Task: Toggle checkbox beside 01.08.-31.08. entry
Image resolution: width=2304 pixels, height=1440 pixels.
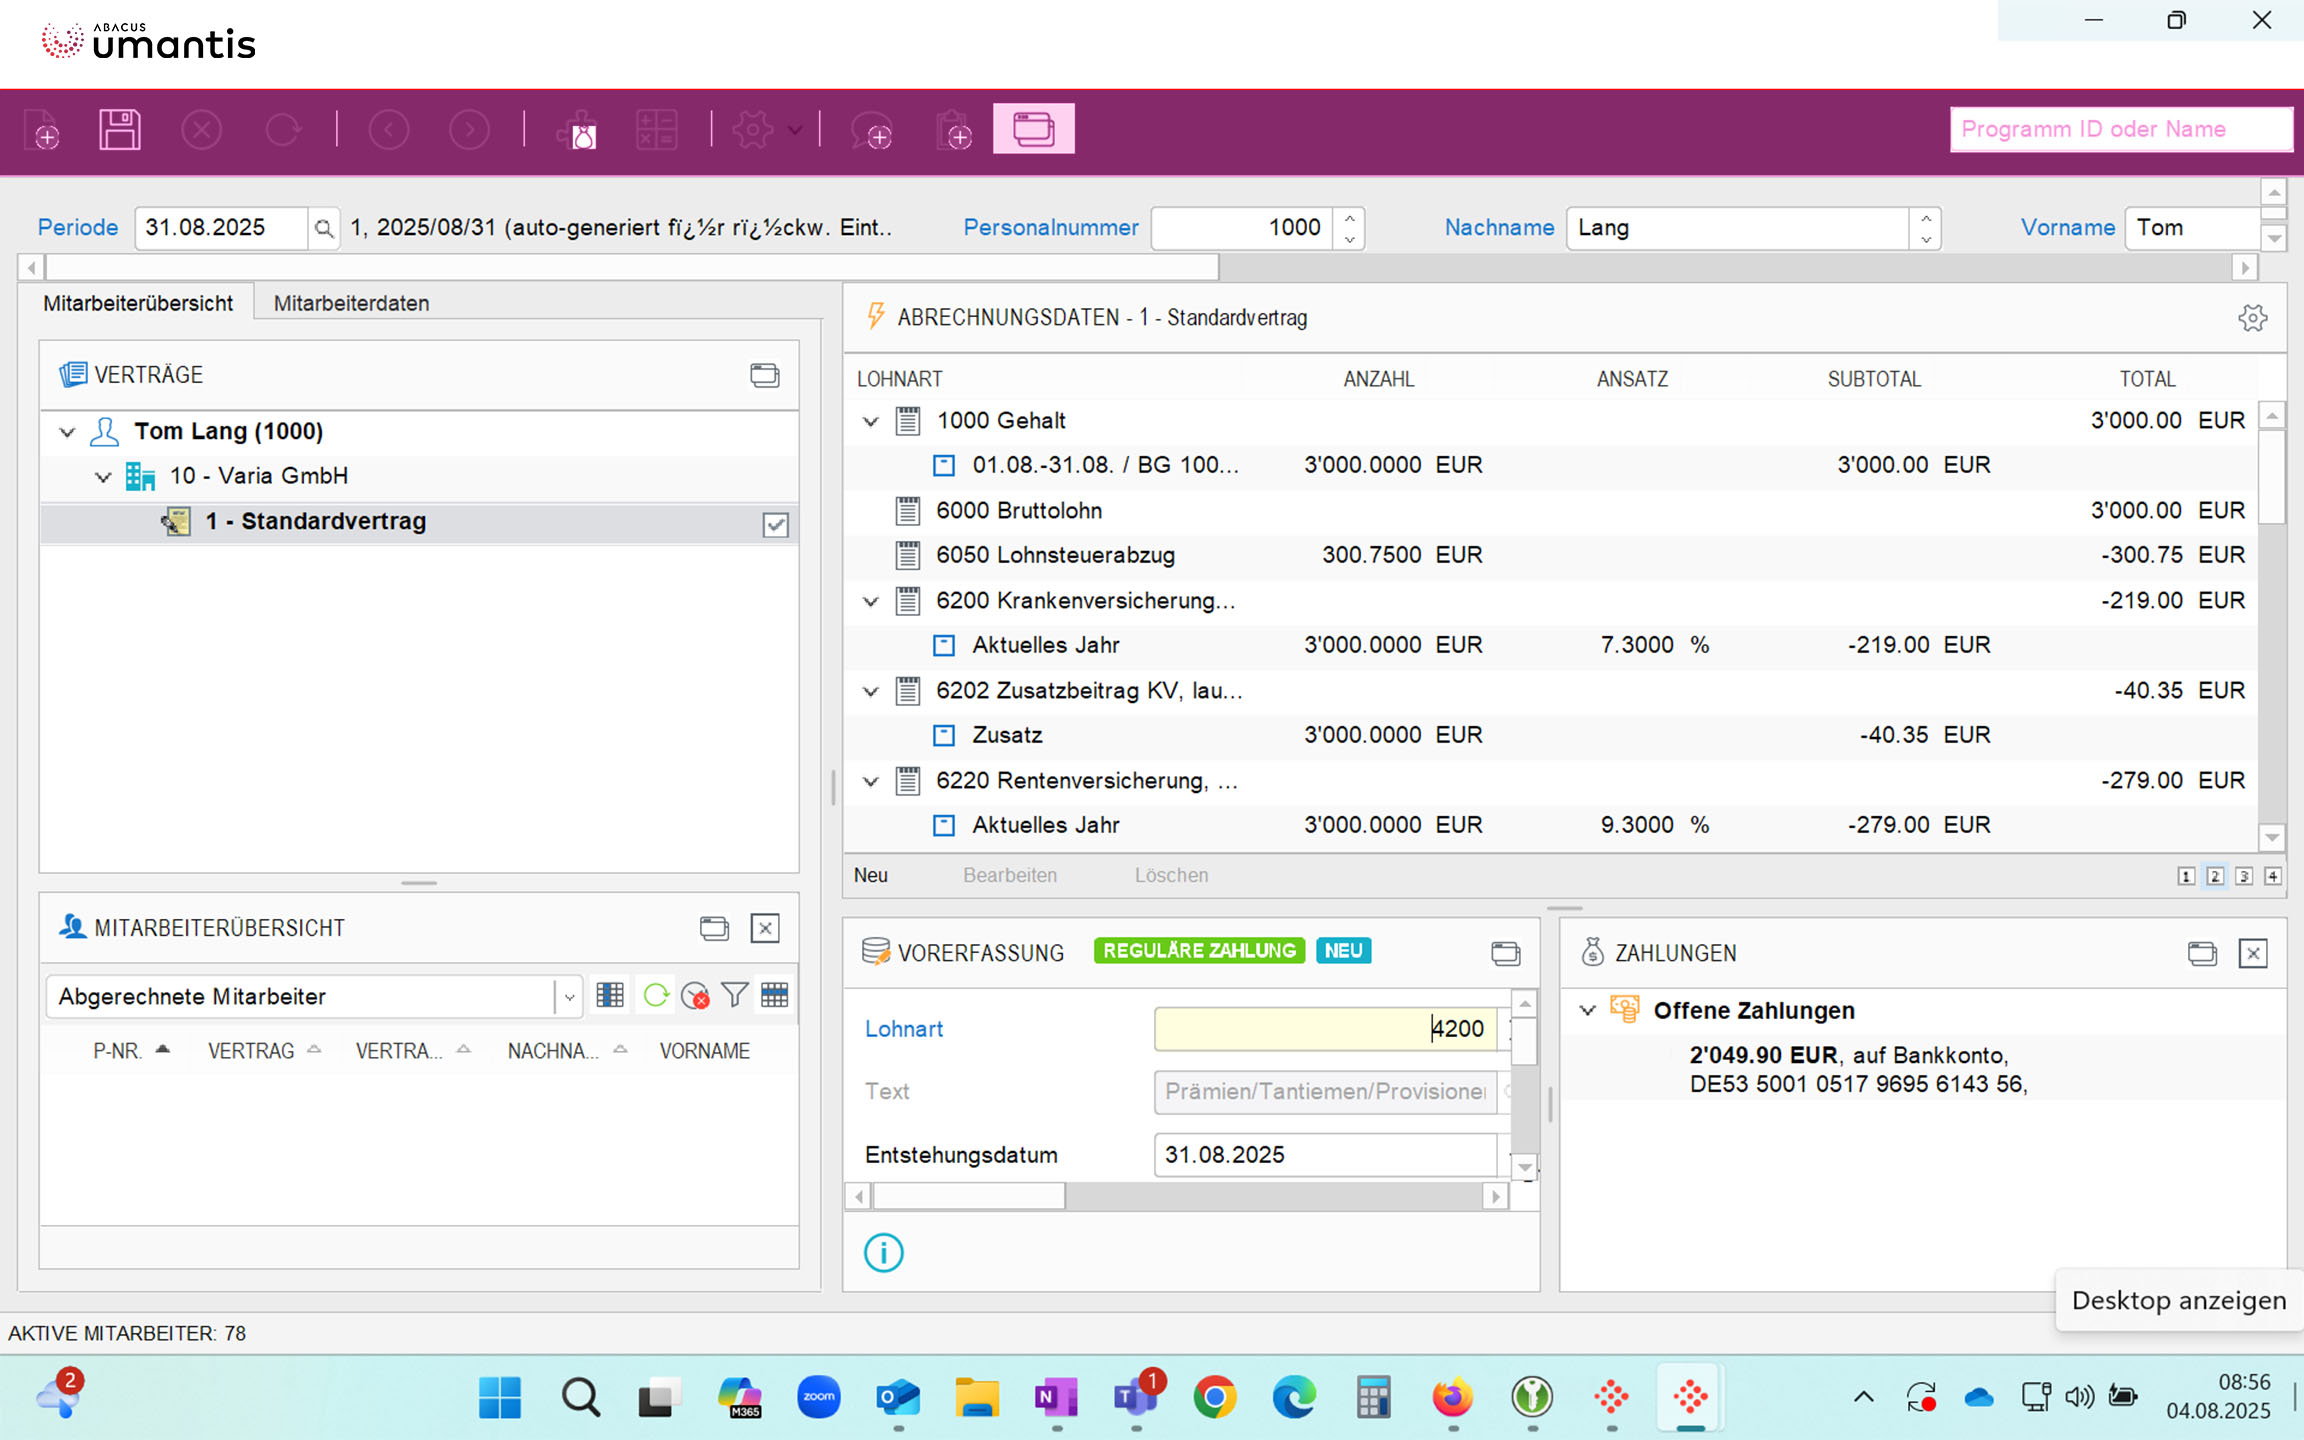Action: pos(943,466)
